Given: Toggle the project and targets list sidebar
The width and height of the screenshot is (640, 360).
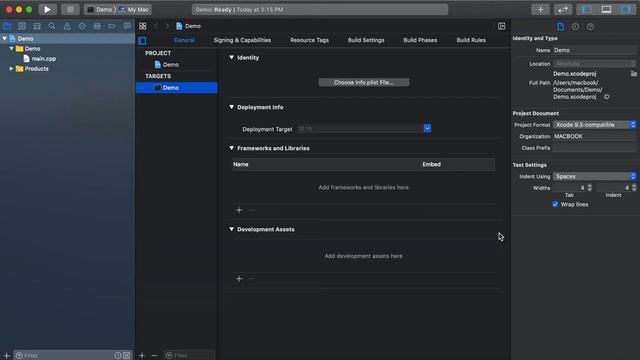Looking at the screenshot, I should pyautogui.click(x=142, y=40).
